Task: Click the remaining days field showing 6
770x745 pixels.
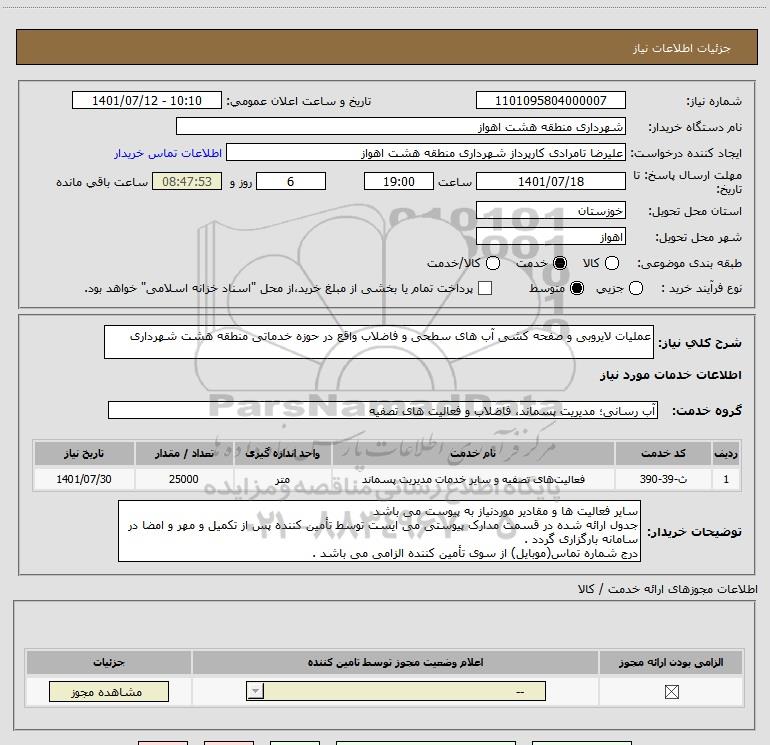Action: point(291,181)
